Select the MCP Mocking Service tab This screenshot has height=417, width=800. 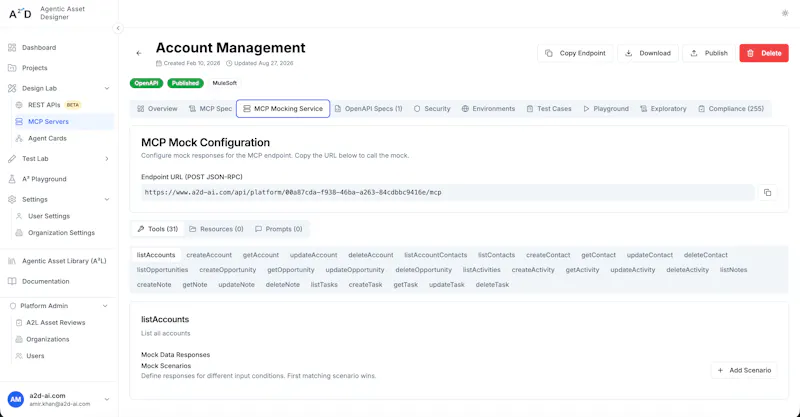tap(283, 109)
